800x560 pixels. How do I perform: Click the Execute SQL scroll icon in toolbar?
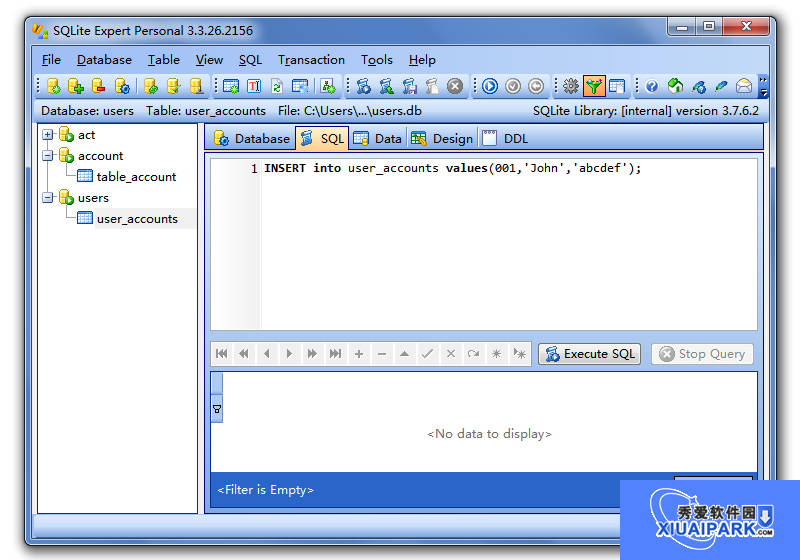pyautogui.click(x=363, y=86)
